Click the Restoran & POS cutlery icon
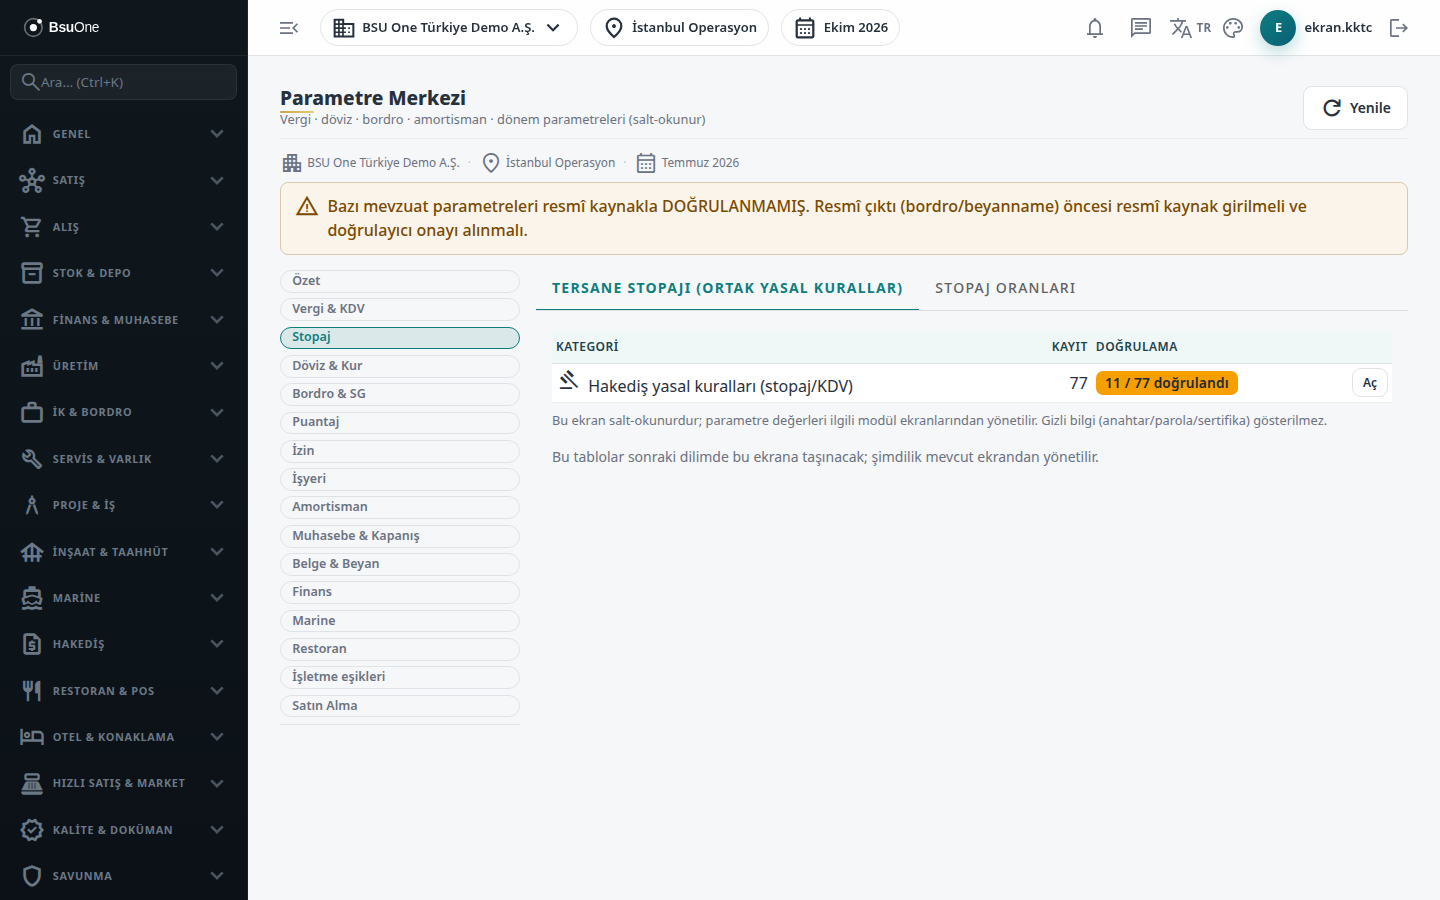1440x900 pixels. [x=32, y=691]
